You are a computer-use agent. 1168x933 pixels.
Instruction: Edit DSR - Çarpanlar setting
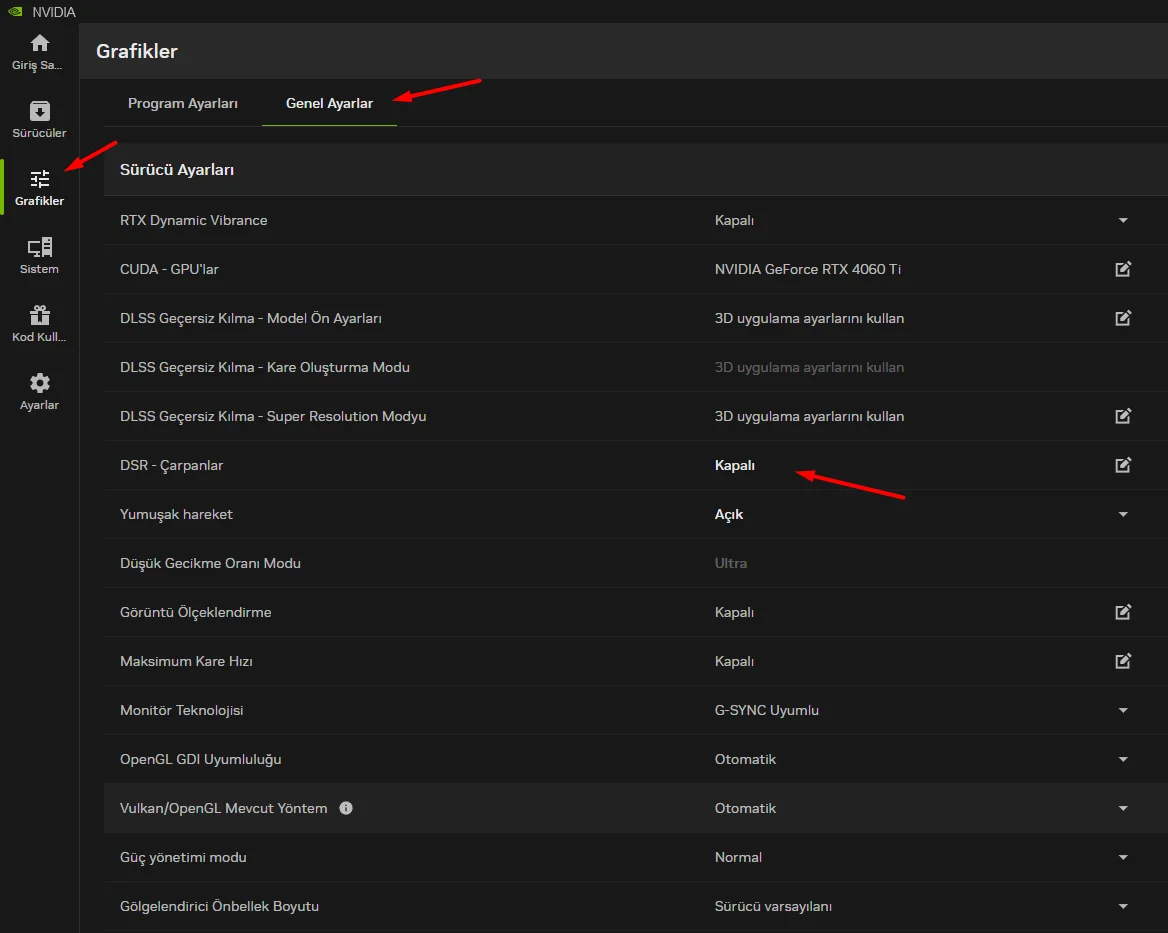tap(1123, 465)
